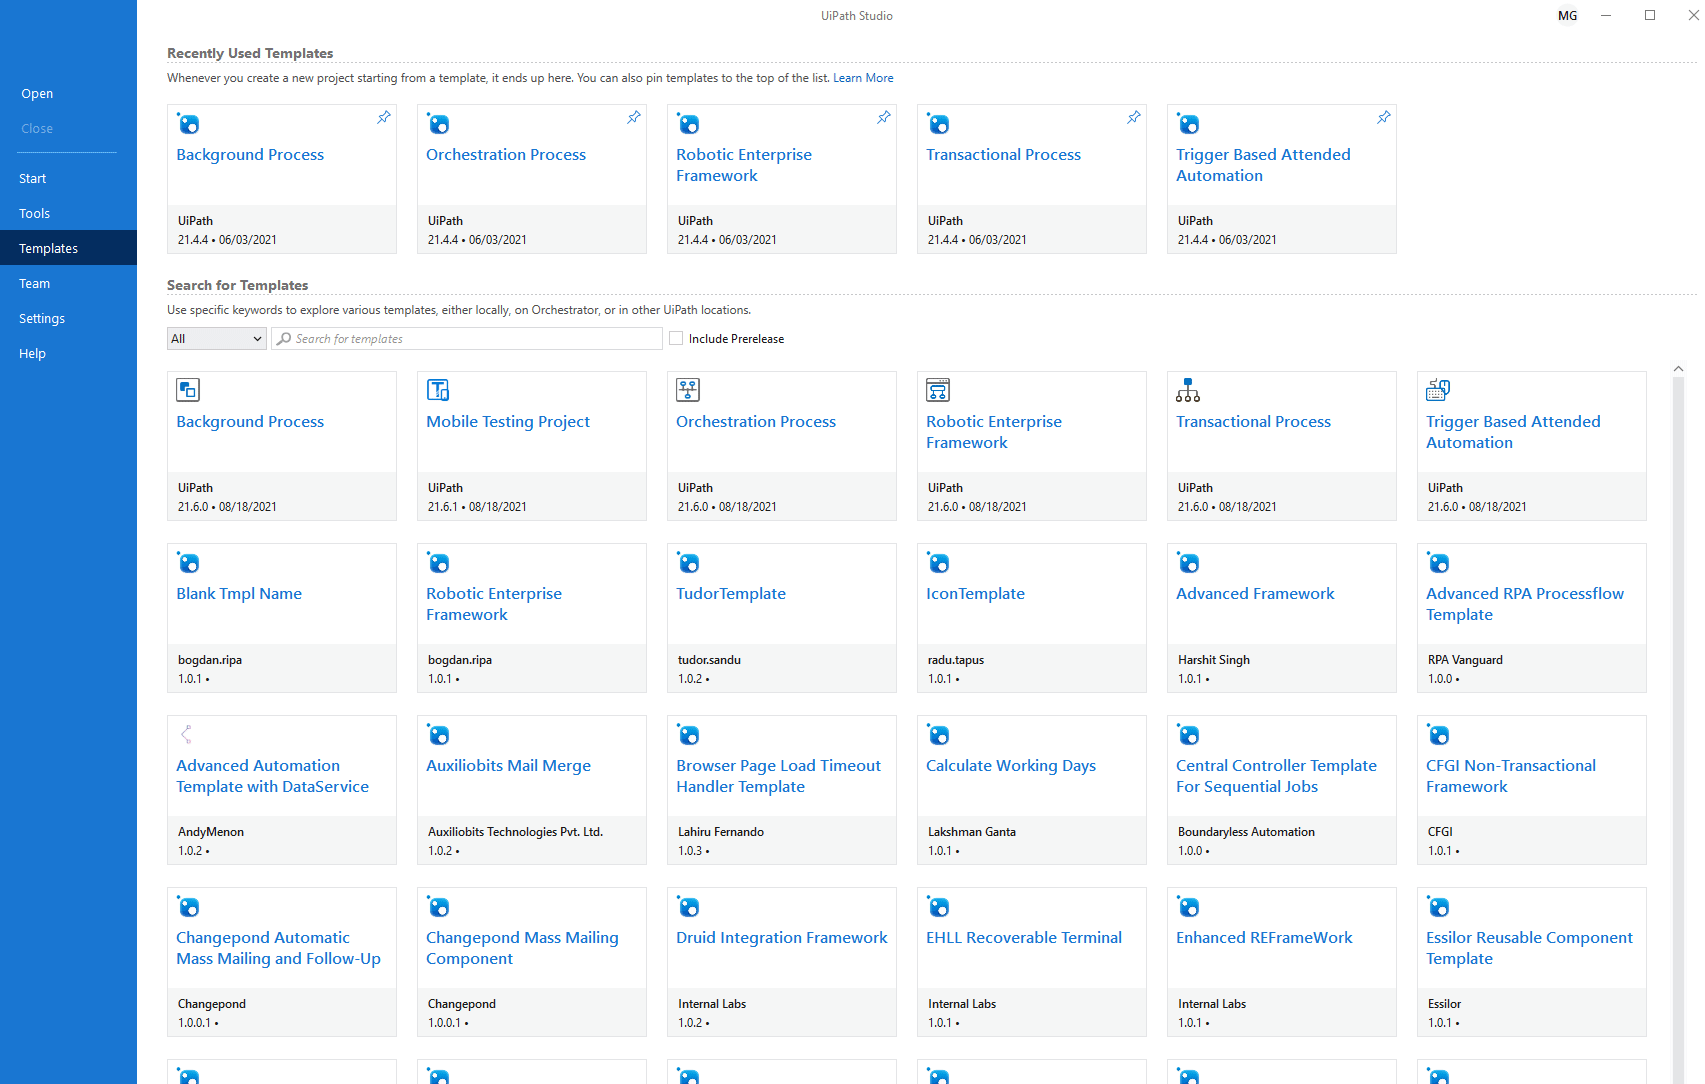Open the TudorTemplate template title
Viewport: 1705px width, 1084px height.
click(x=731, y=594)
